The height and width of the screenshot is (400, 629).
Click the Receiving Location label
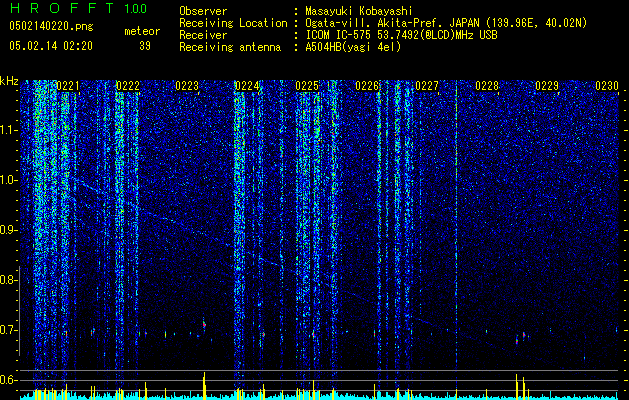pyautogui.click(x=233, y=23)
